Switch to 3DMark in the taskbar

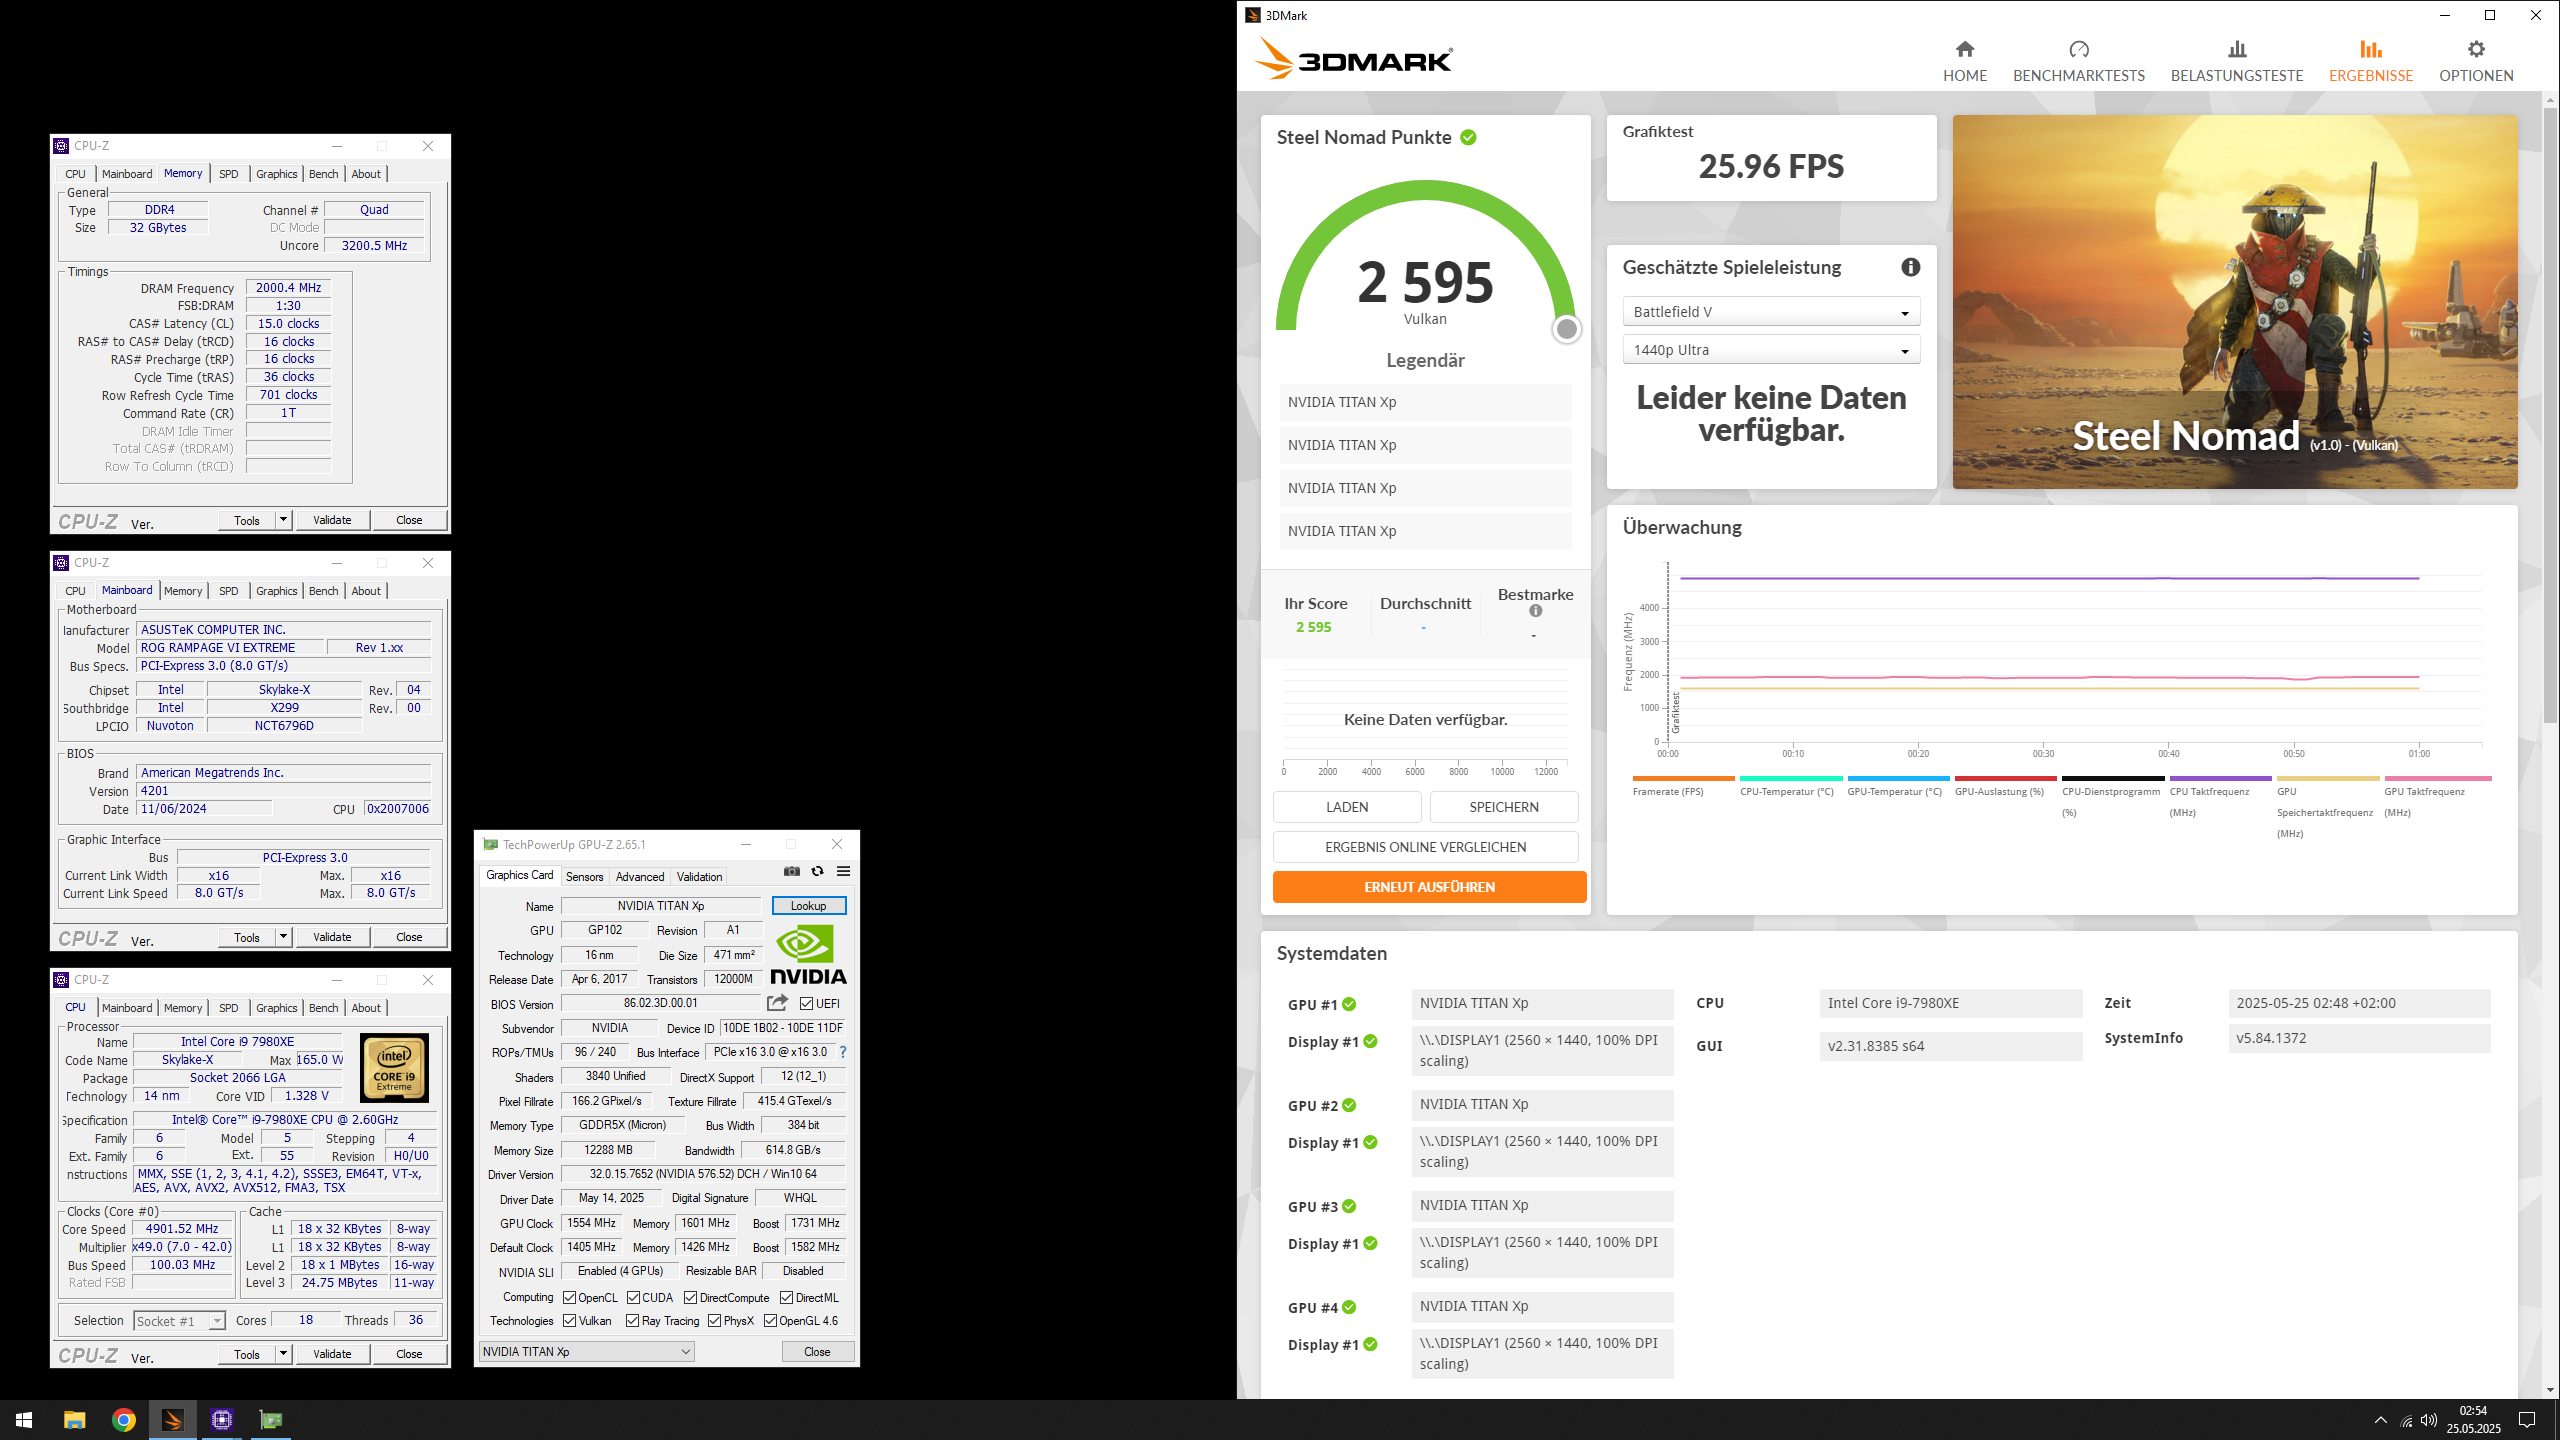[173, 1420]
